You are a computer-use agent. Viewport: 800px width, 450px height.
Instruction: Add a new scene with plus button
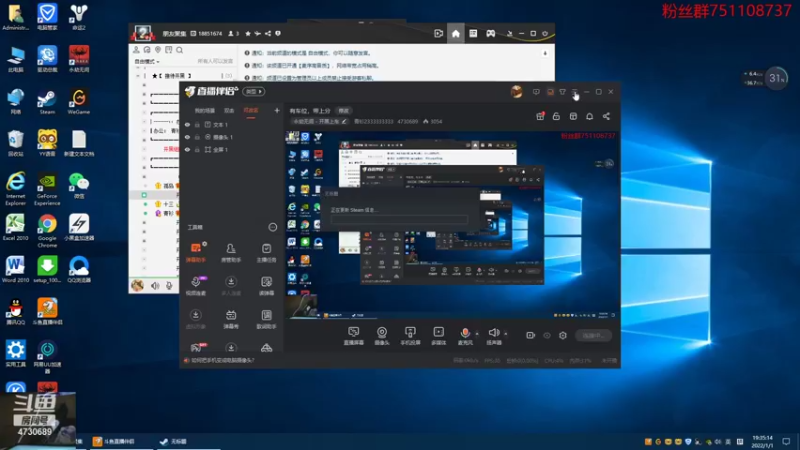tap(277, 110)
